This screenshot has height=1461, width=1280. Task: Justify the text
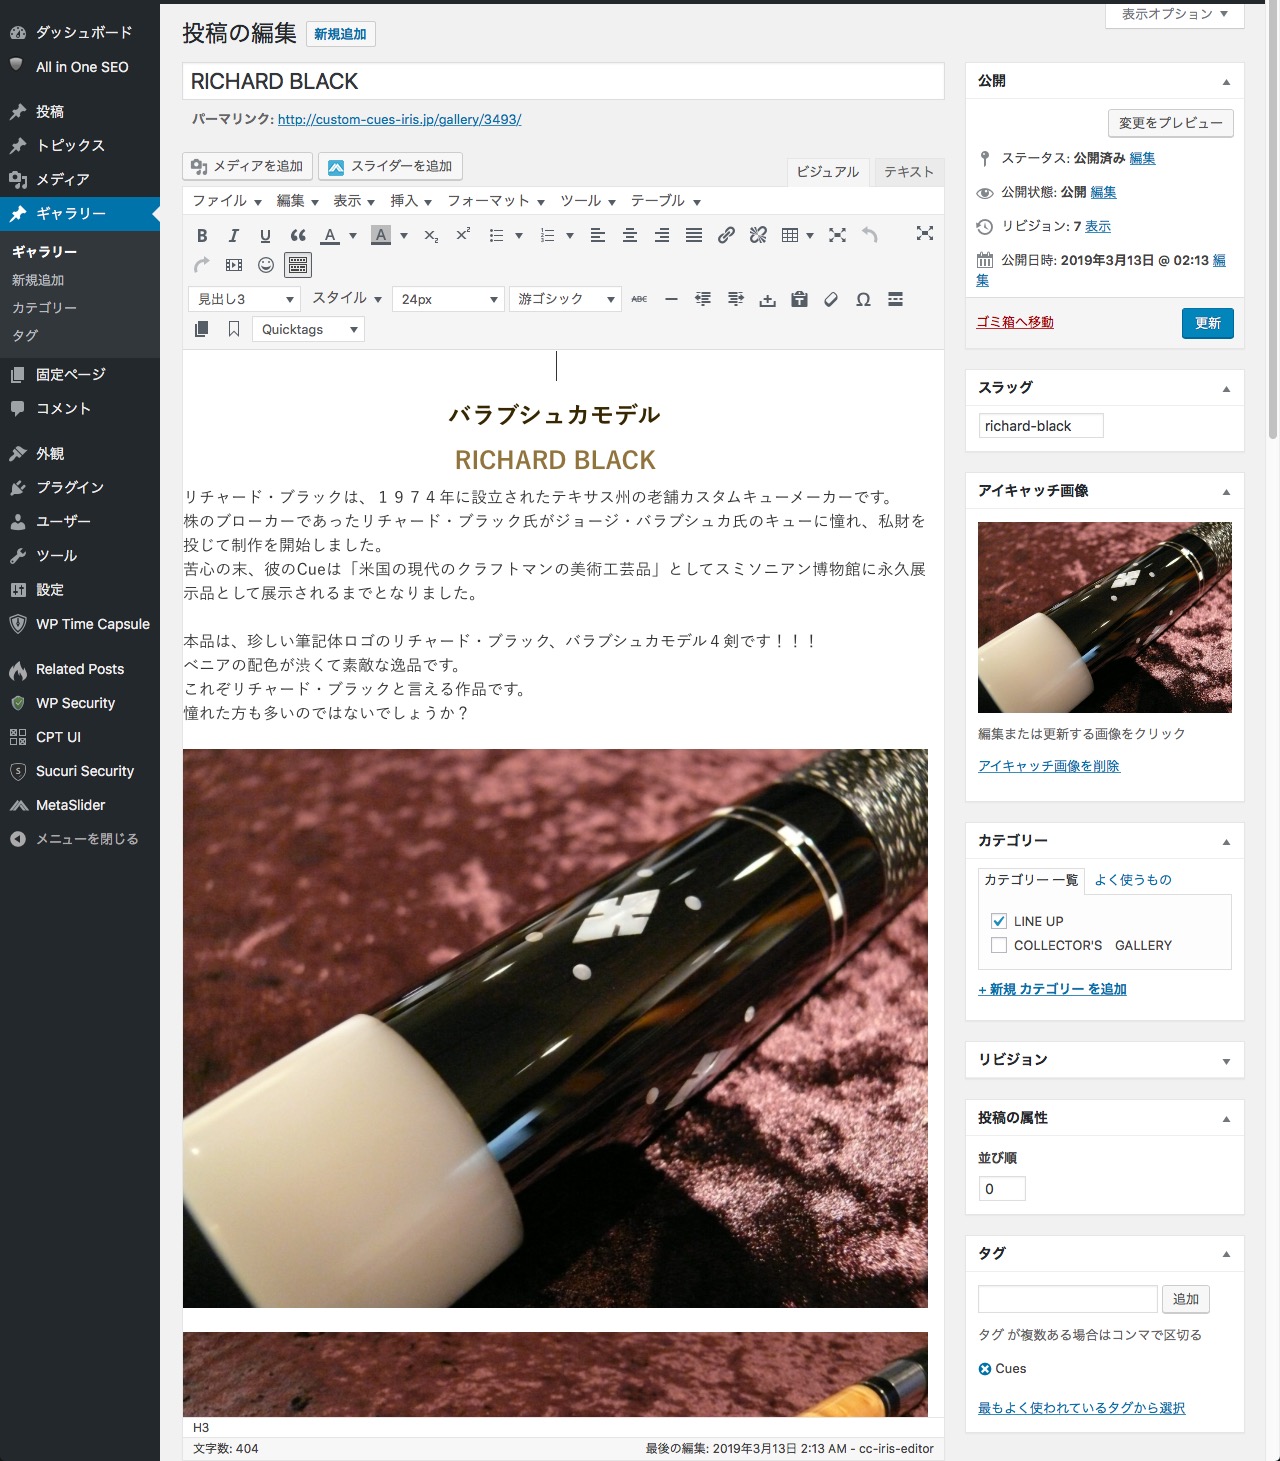(694, 235)
